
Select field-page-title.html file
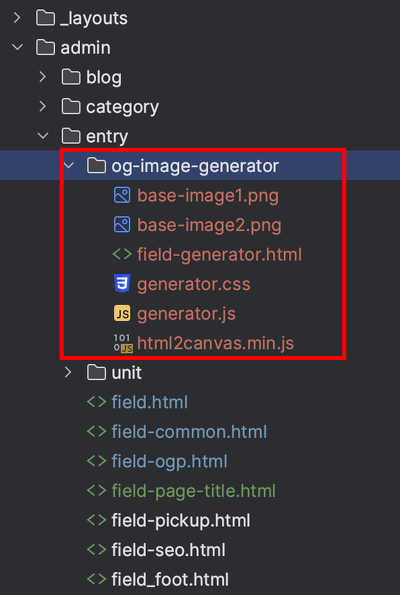click(193, 491)
